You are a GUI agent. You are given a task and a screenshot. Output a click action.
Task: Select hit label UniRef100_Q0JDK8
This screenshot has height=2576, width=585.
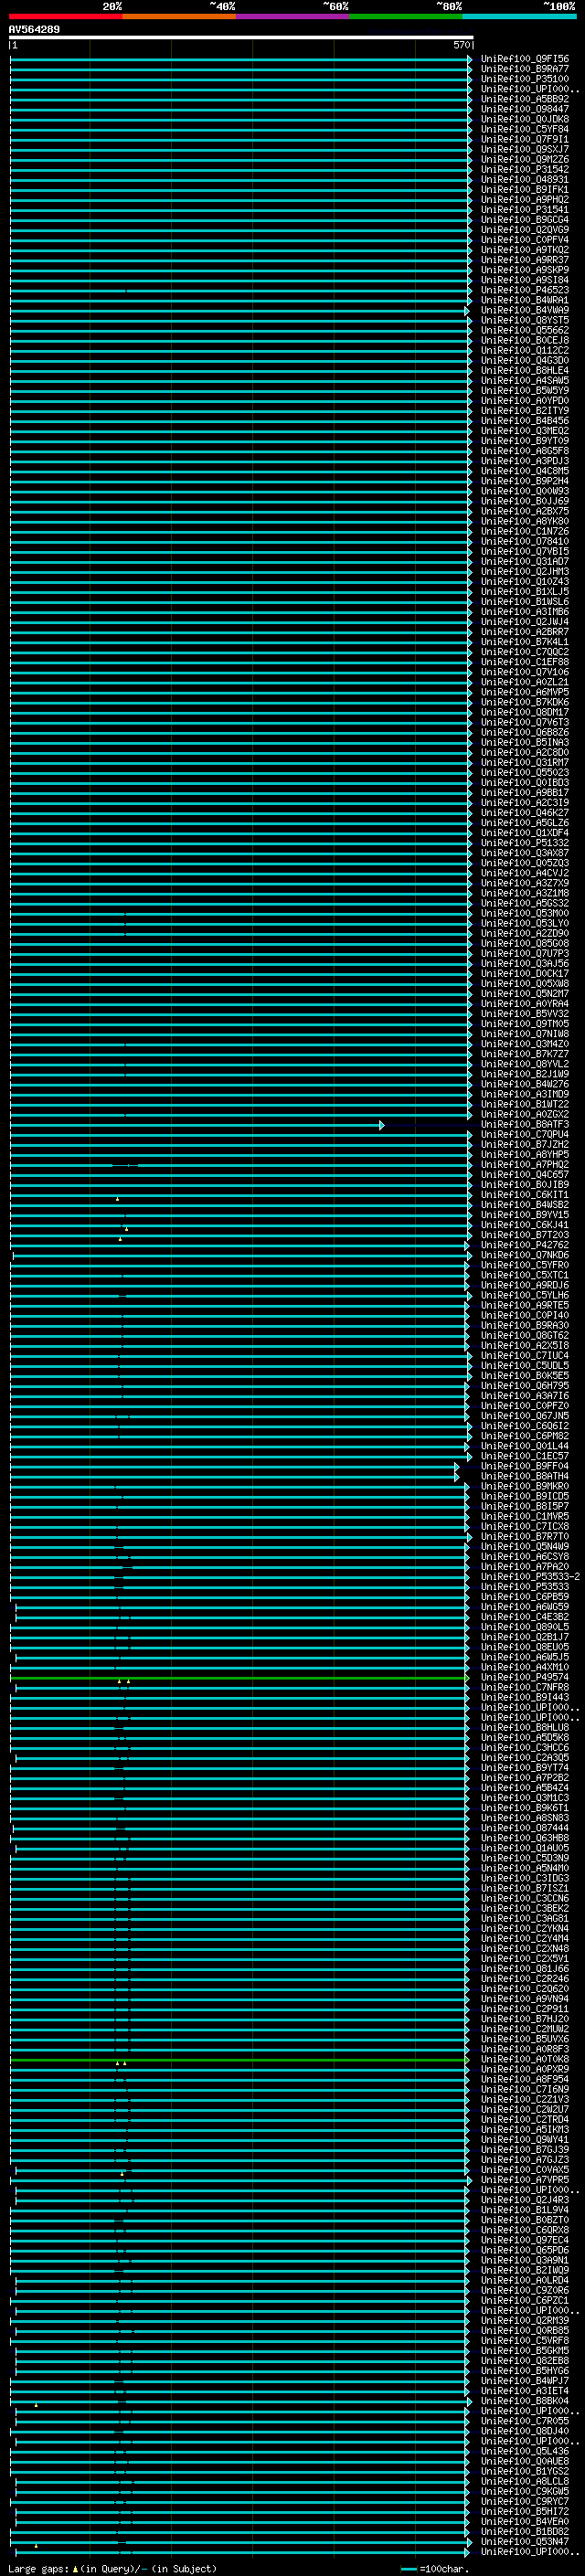click(525, 119)
